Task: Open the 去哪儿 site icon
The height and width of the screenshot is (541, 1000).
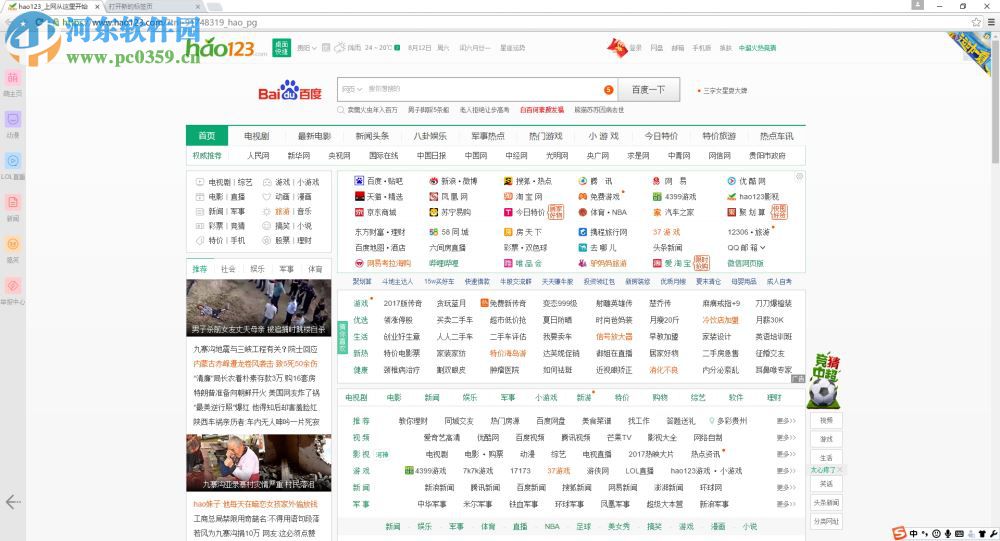Action: coord(583,248)
